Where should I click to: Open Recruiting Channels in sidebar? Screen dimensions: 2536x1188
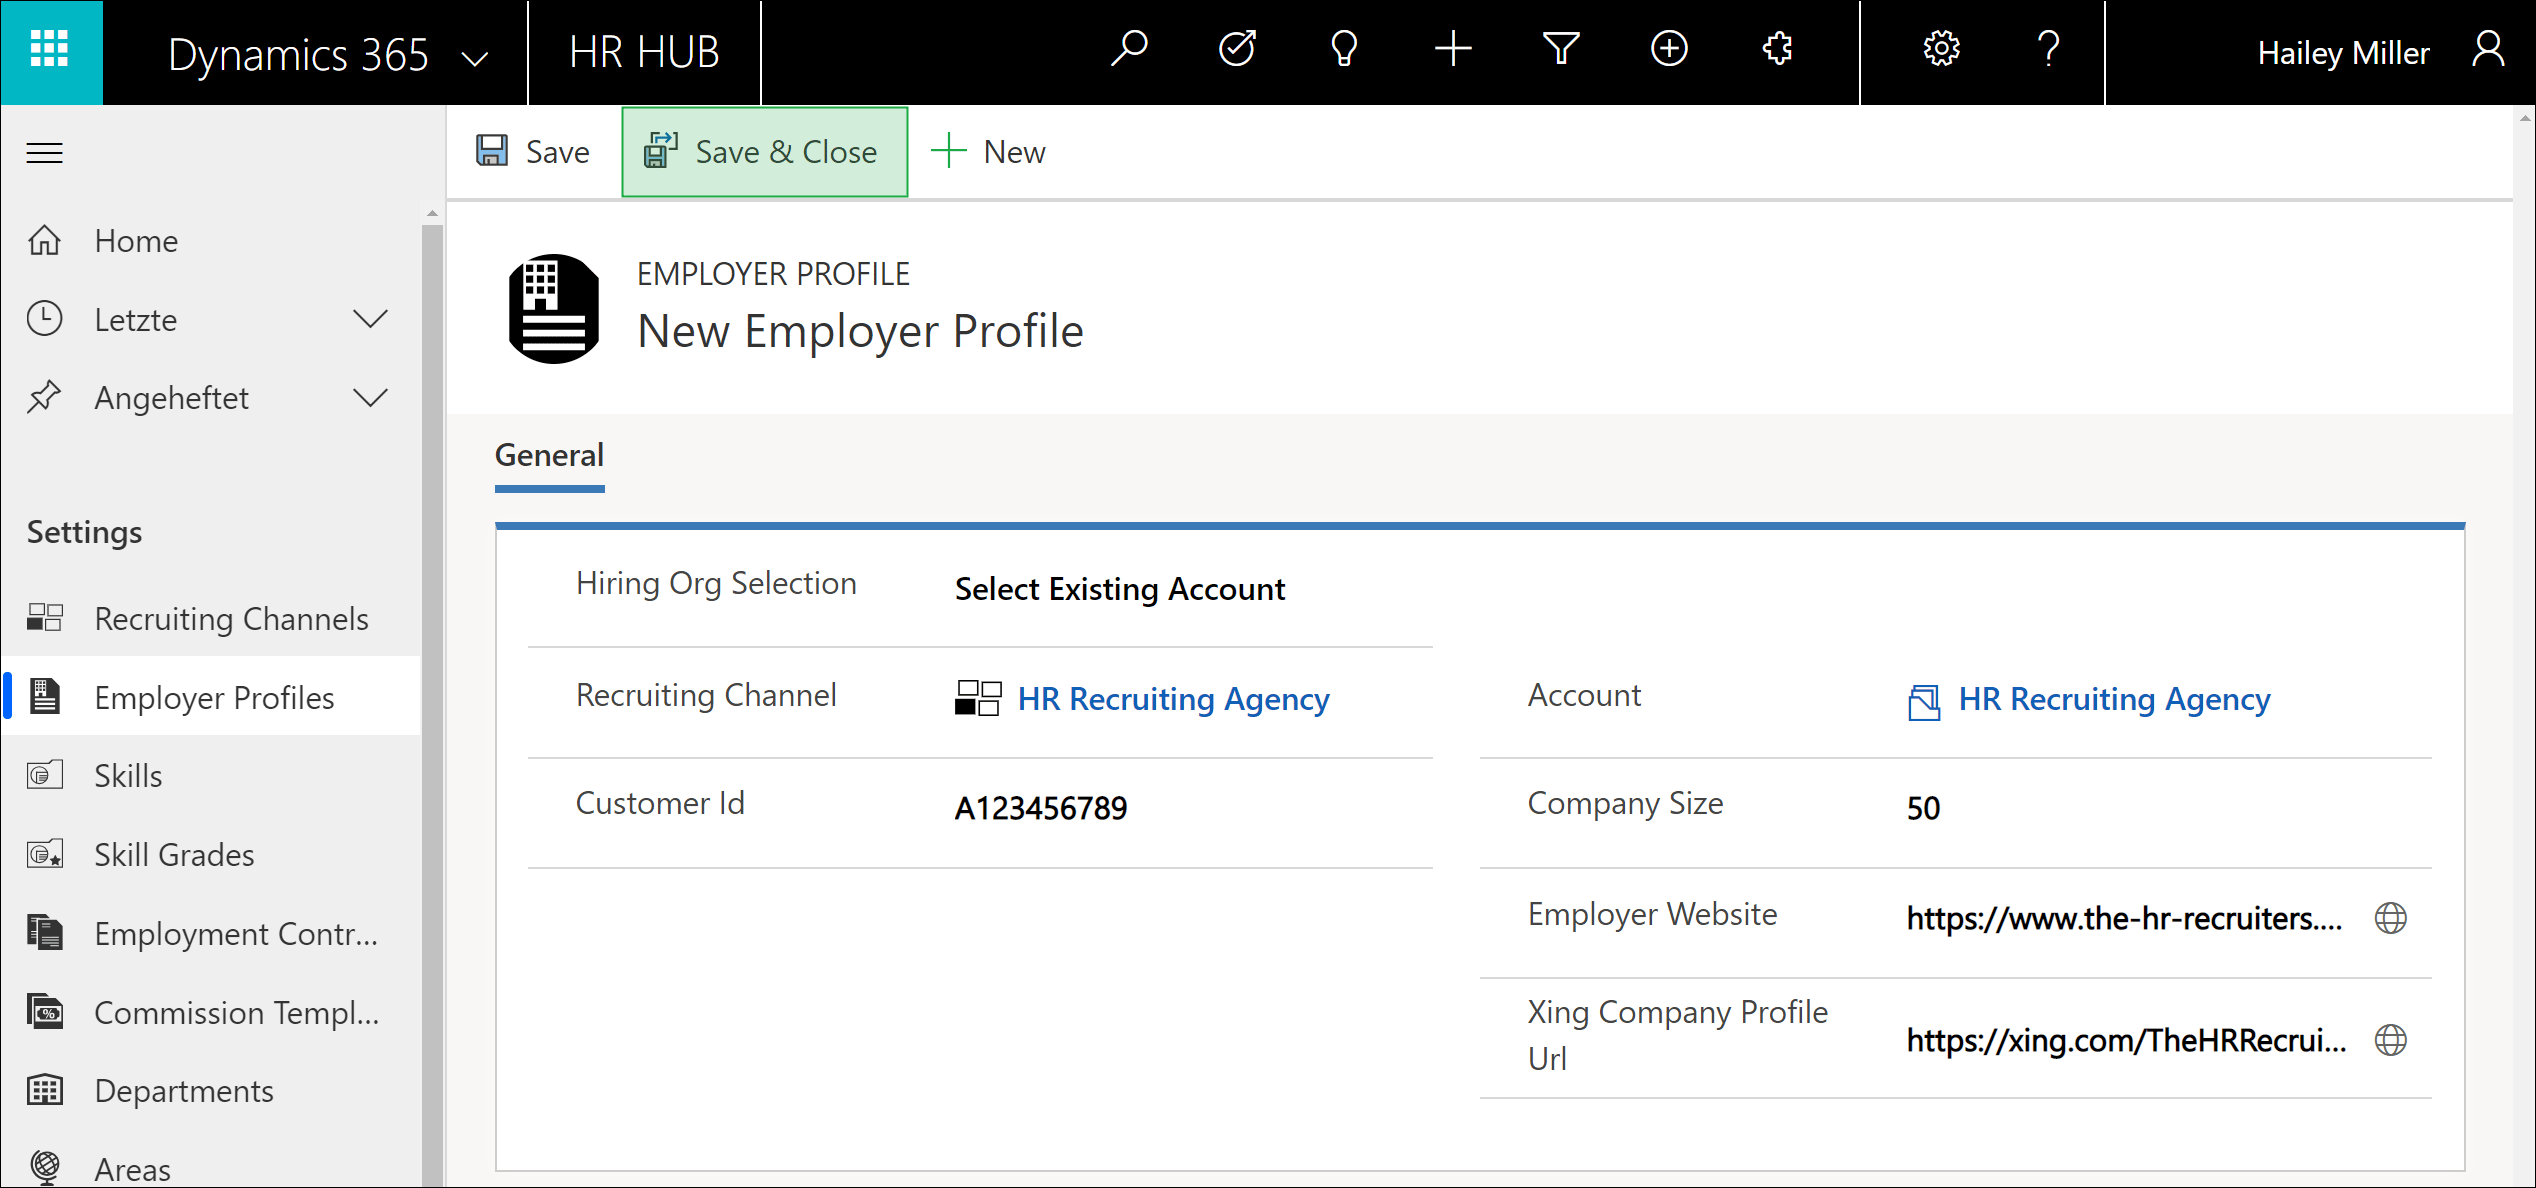212,619
